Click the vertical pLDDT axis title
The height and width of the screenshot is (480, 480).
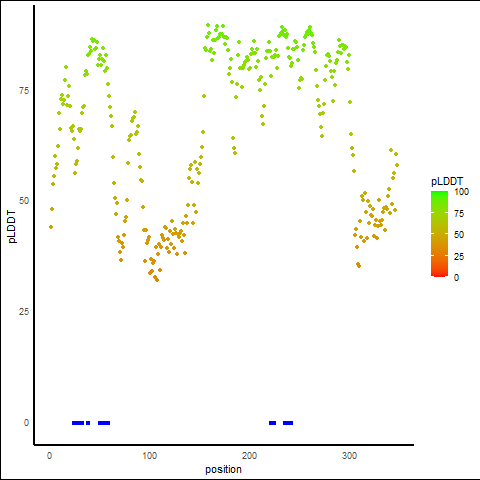click(12, 227)
